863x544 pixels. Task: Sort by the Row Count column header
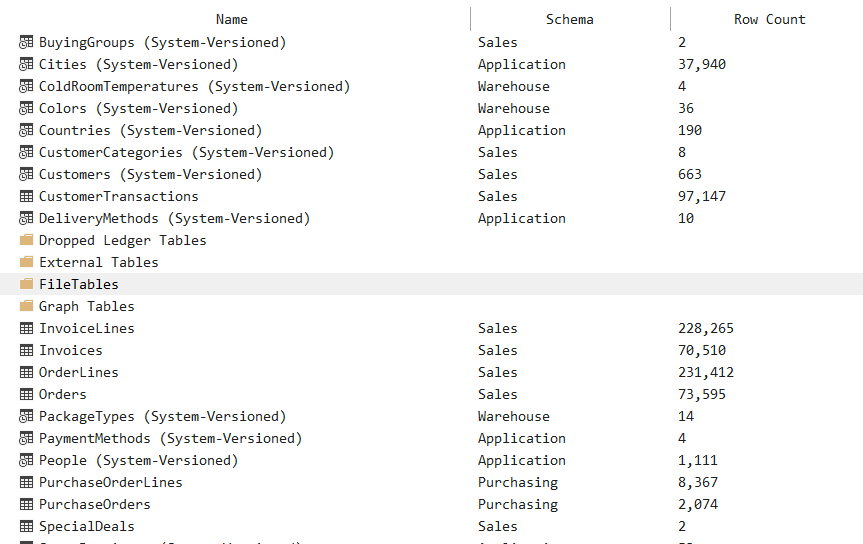(769, 19)
